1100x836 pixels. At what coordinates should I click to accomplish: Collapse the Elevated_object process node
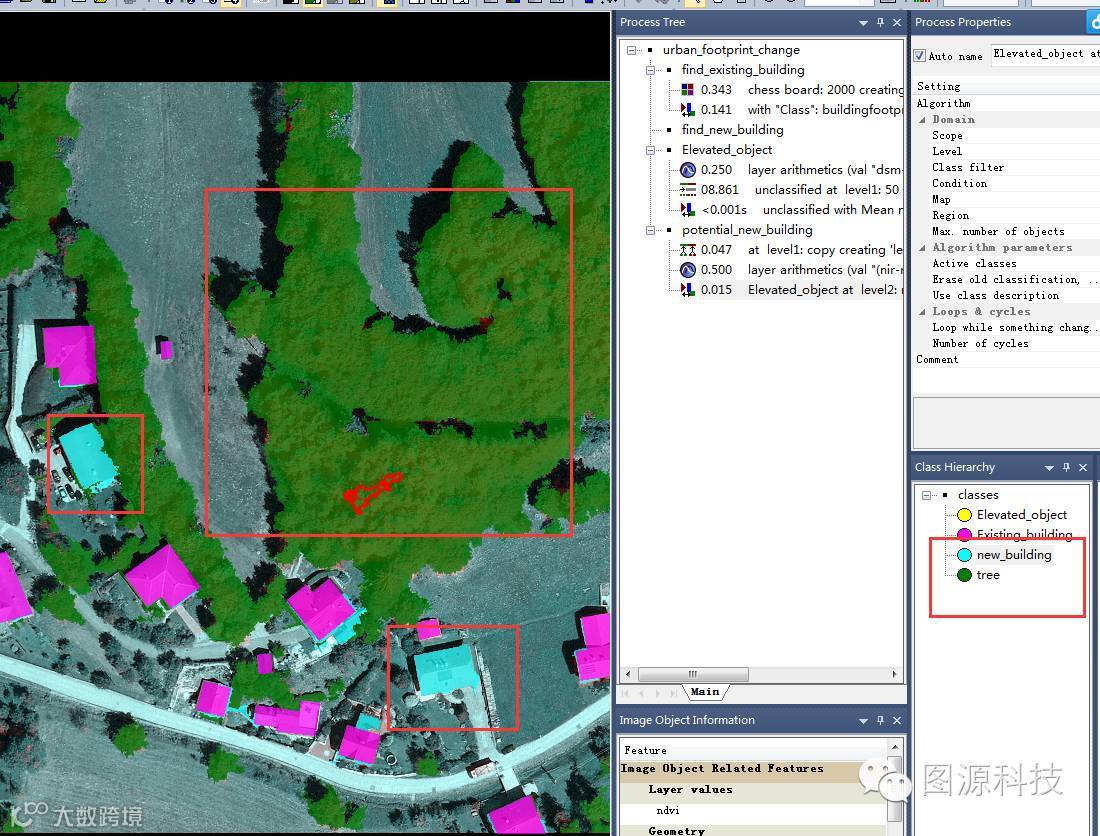(x=650, y=150)
